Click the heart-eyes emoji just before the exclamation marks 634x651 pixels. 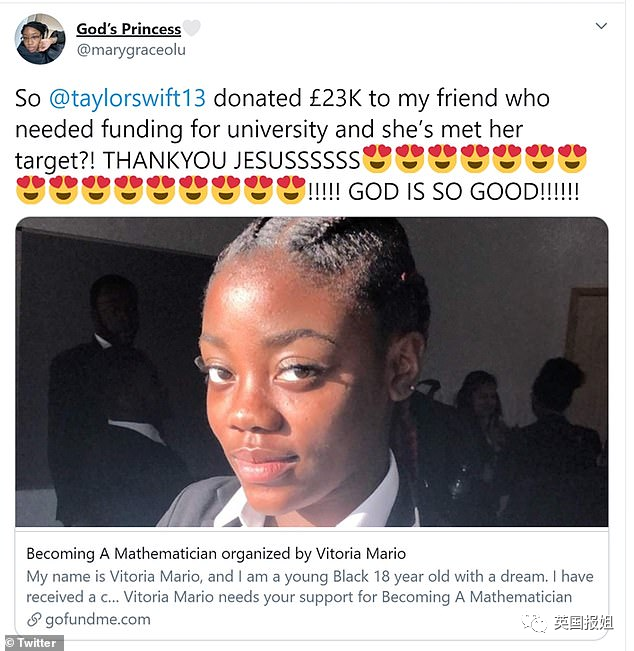pos(291,190)
